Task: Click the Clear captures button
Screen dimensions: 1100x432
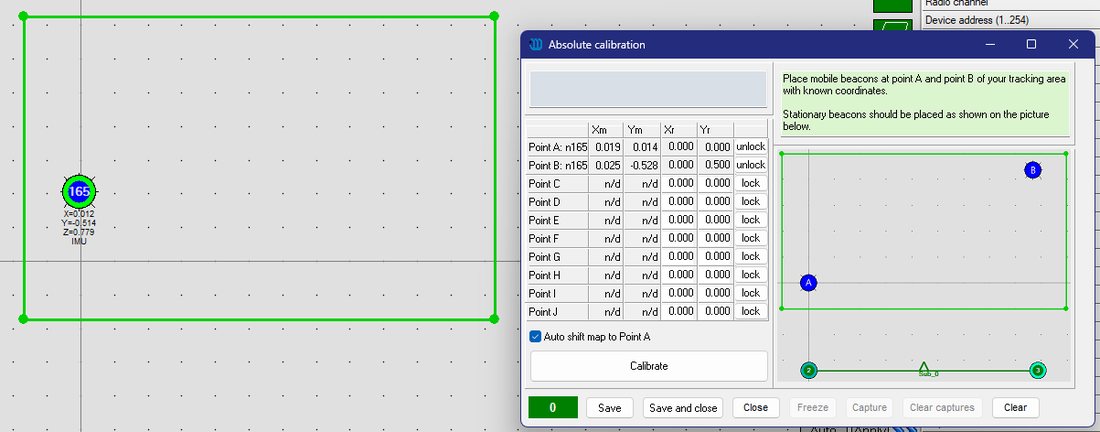Action: tap(942, 407)
